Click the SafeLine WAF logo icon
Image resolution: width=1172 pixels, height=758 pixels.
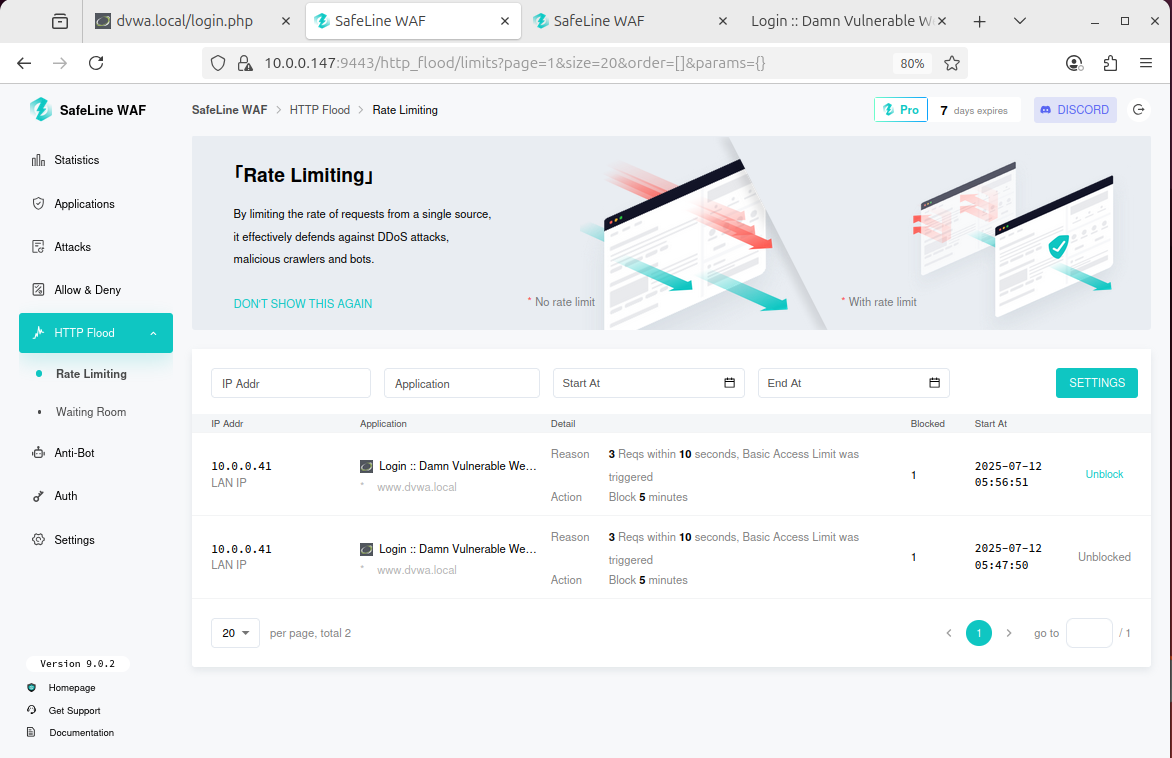(40, 109)
